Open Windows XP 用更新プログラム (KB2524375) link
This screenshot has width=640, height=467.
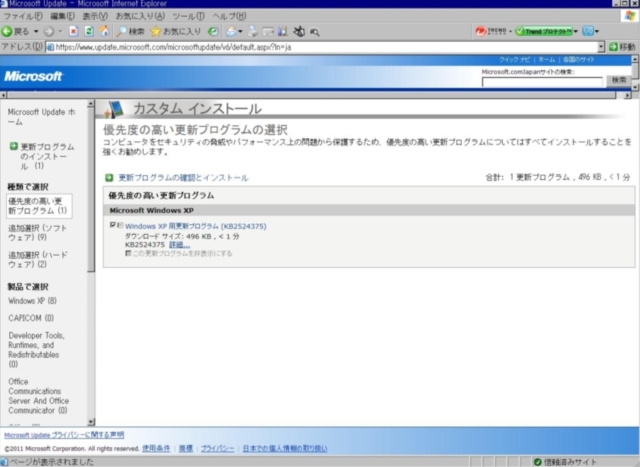tap(196, 226)
